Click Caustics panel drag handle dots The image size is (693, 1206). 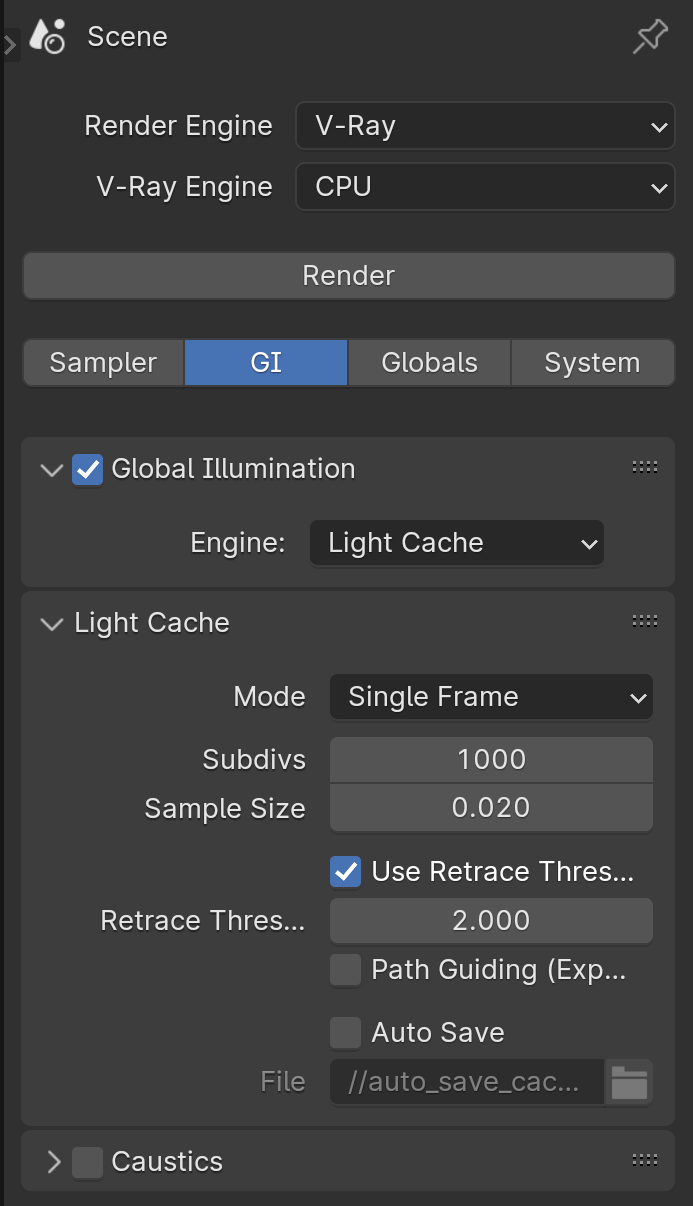(645, 1160)
